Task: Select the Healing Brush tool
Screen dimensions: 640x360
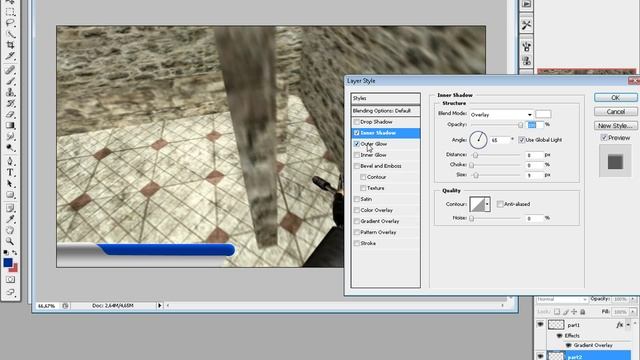Action: [10, 70]
